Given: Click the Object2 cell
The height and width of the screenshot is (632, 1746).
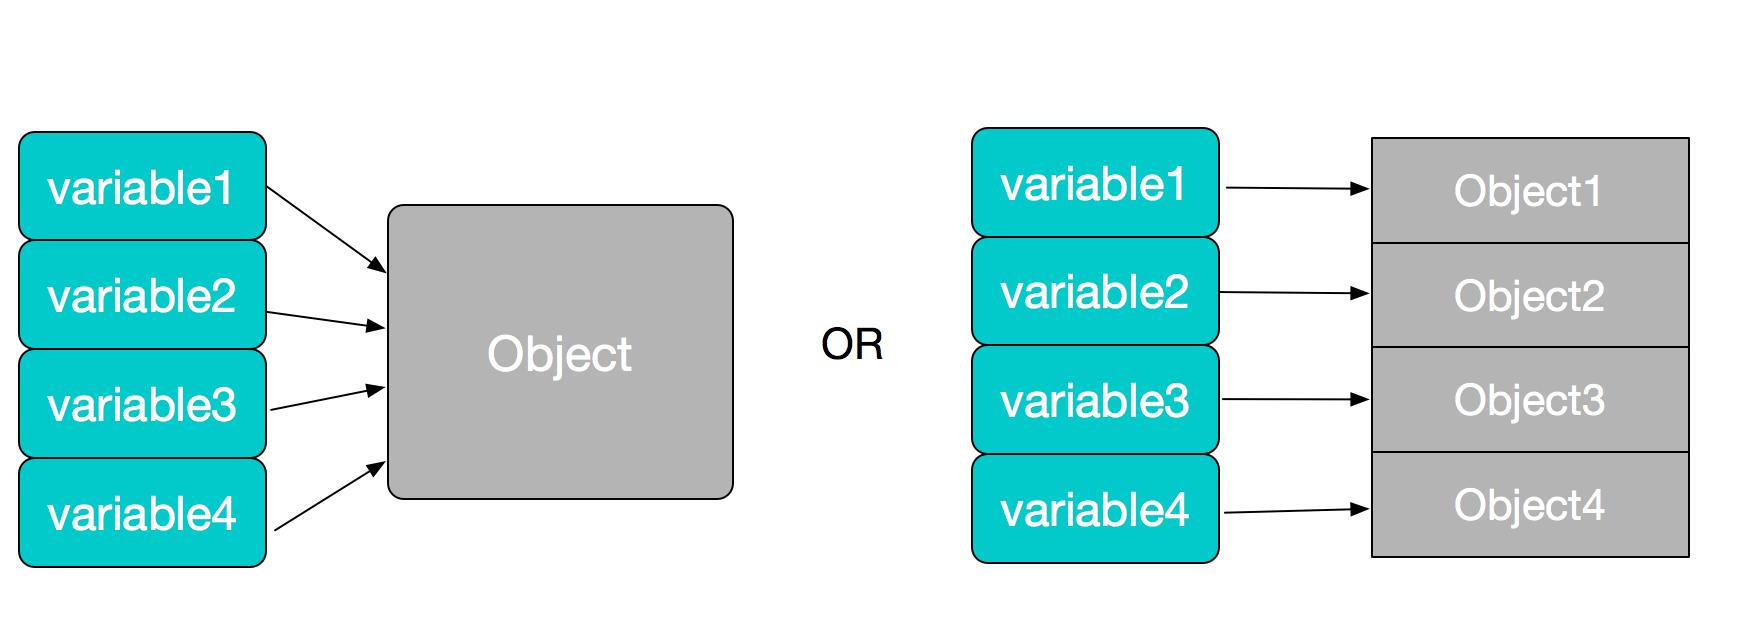Looking at the screenshot, I should pyautogui.click(x=1530, y=295).
